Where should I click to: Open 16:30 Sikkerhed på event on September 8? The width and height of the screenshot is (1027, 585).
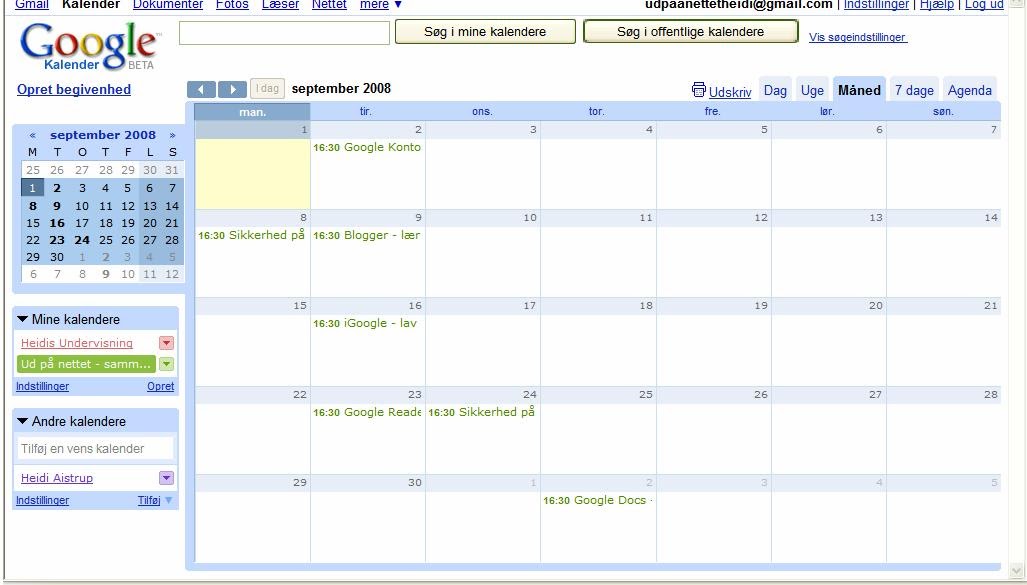(x=252, y=235)
